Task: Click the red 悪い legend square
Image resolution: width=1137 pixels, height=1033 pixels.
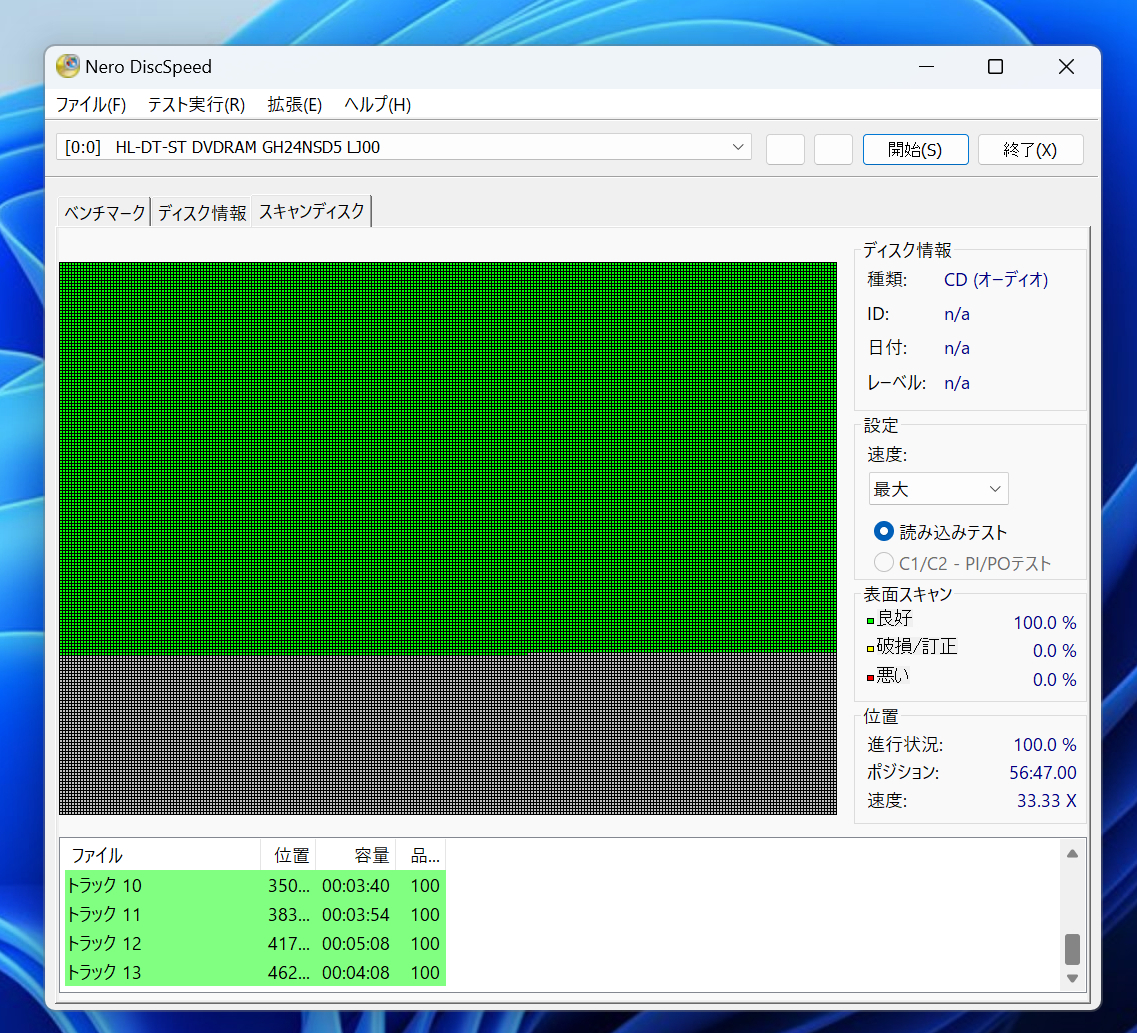Action: pyautogui.click(x=870, y=678)
